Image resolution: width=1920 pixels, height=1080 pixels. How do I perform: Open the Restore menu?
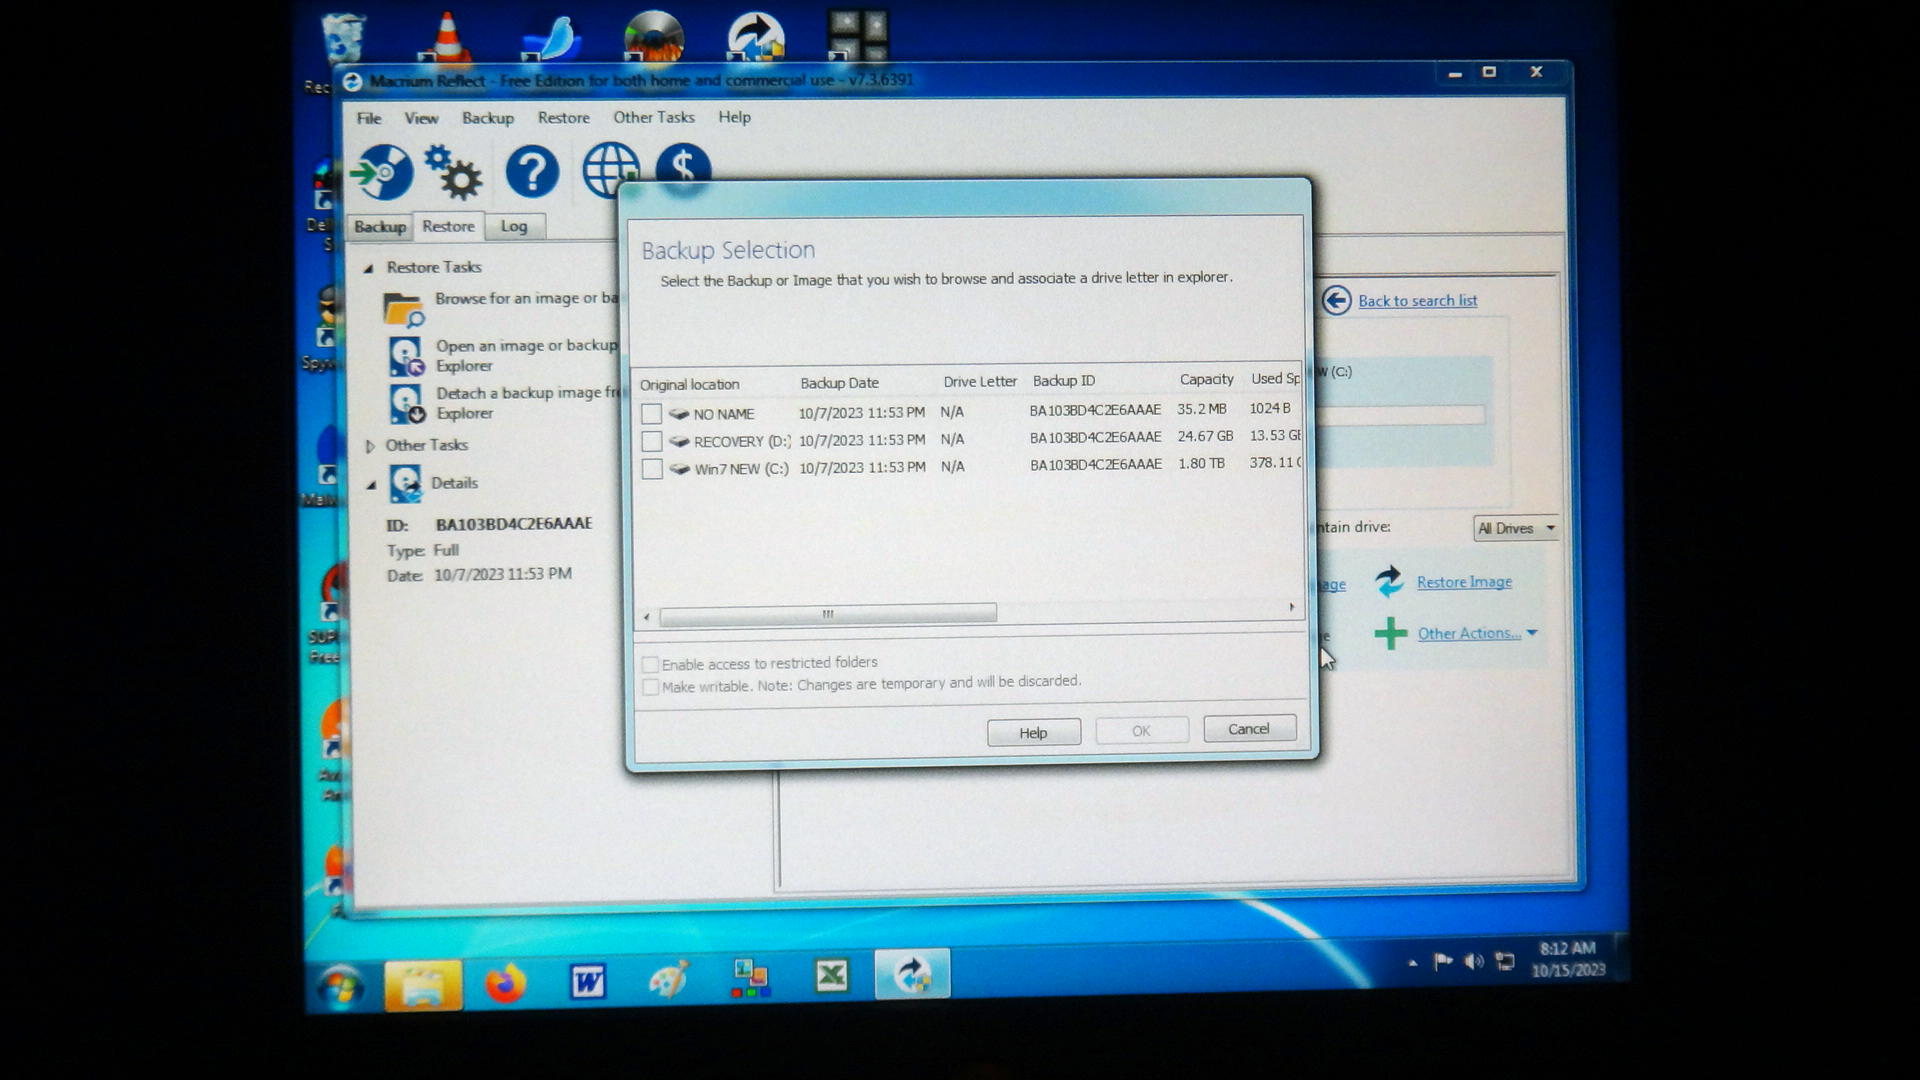563,118
